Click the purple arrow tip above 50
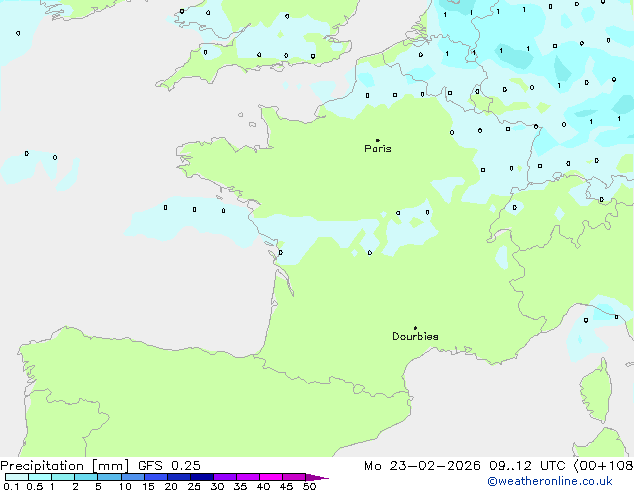This screenshot has width=634, height=490. [x=317, y=477]
